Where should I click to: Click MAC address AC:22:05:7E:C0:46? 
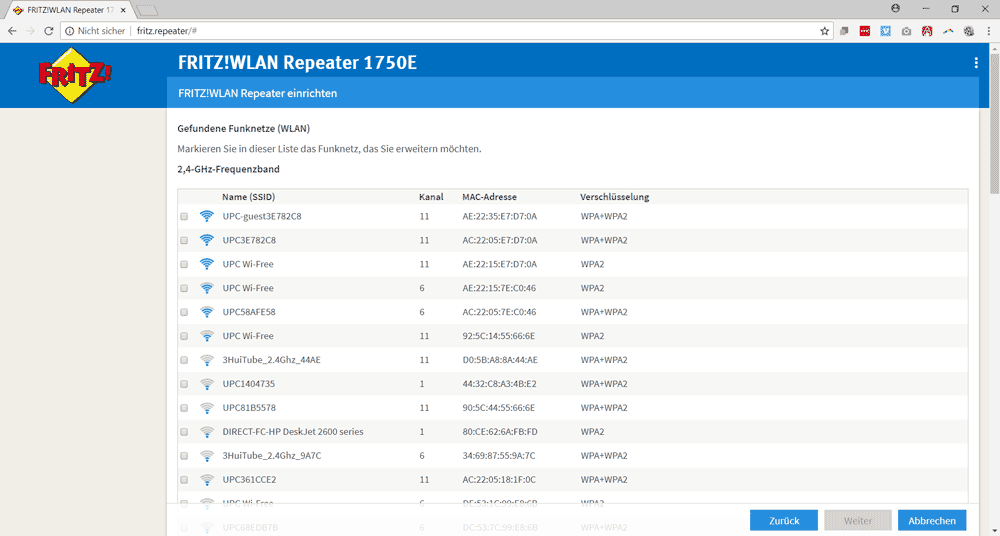click(x=499, y=312)
